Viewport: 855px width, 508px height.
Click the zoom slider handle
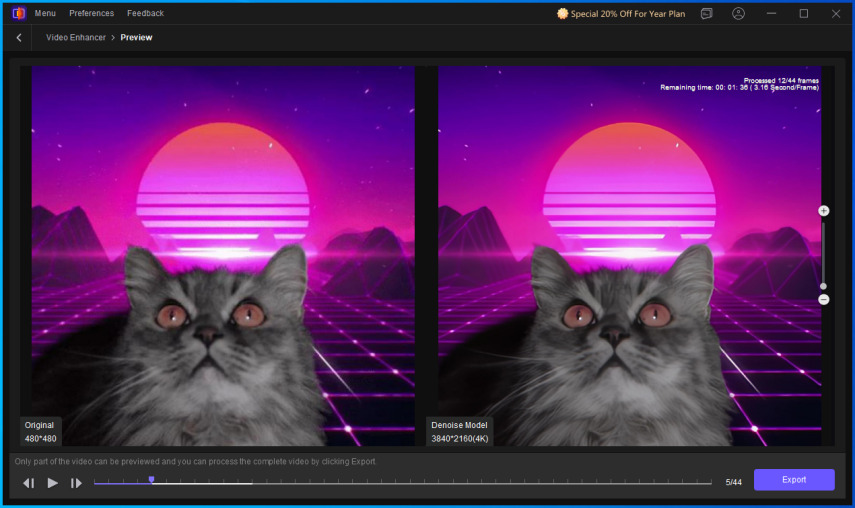coord(823,286)
